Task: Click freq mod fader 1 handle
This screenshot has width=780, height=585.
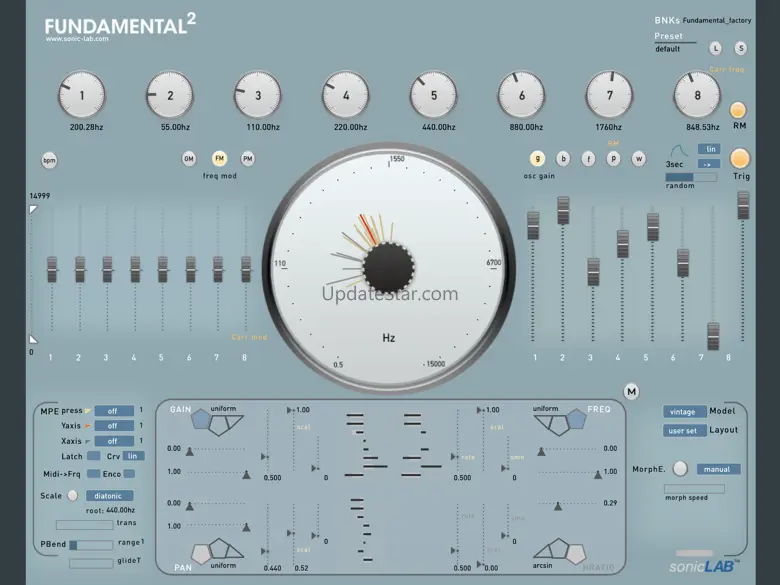Action: point(52,269)
